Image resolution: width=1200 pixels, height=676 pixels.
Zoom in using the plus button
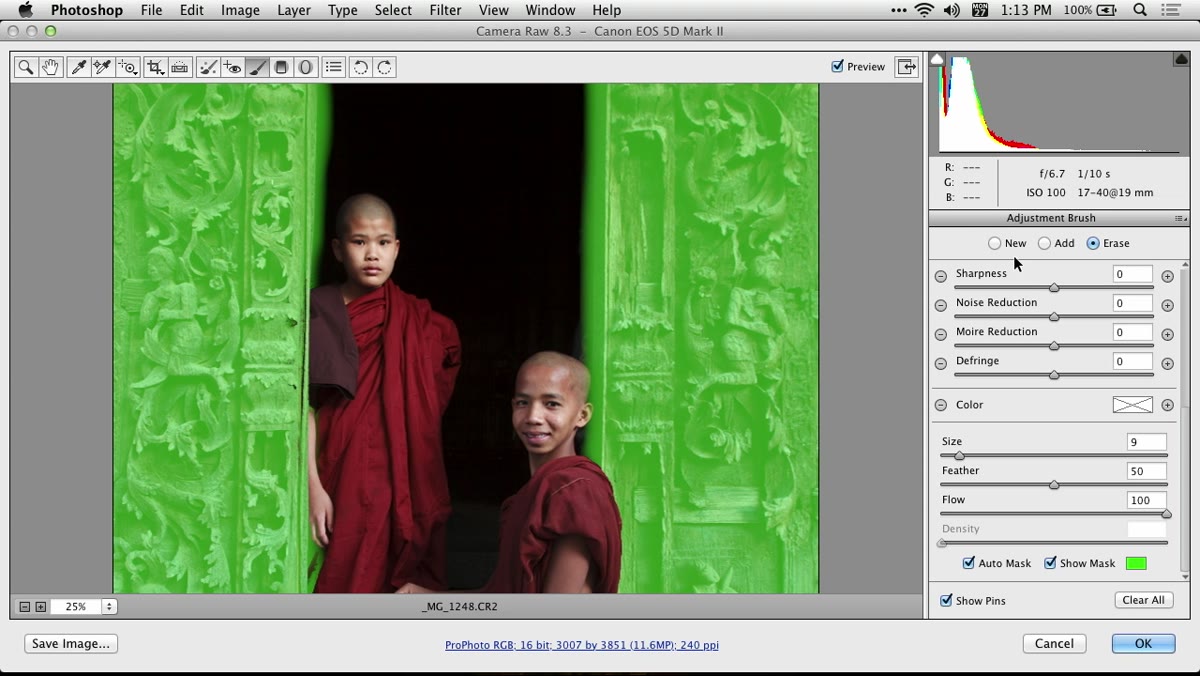tap(40, 607)
